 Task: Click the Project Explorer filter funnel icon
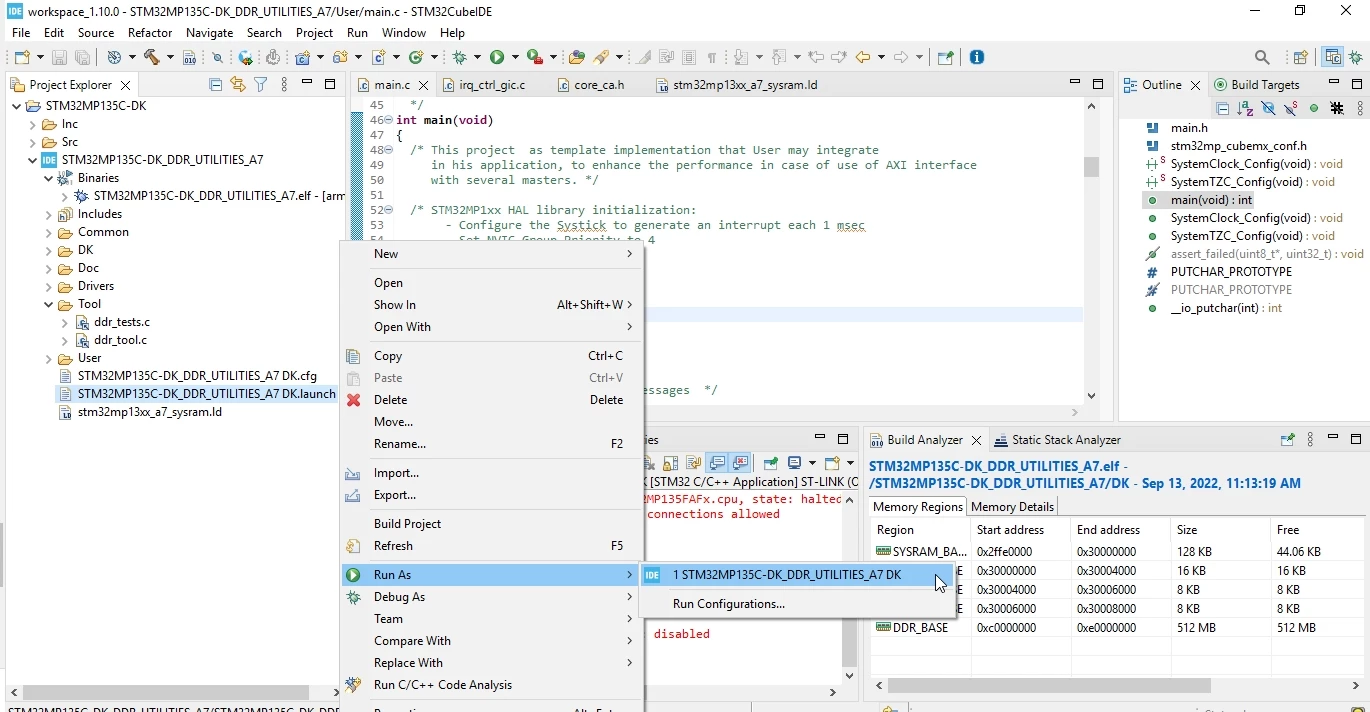[260, 85]
